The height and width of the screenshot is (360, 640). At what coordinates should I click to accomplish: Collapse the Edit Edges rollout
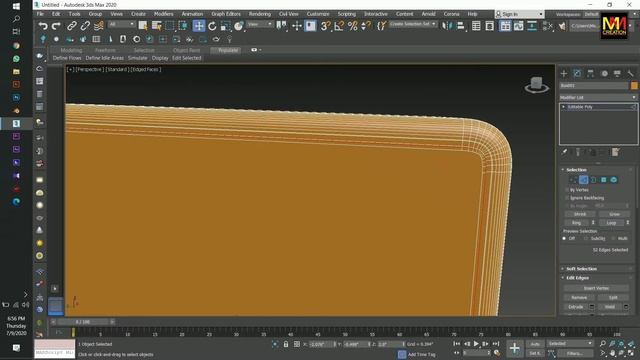coord(577,278)
